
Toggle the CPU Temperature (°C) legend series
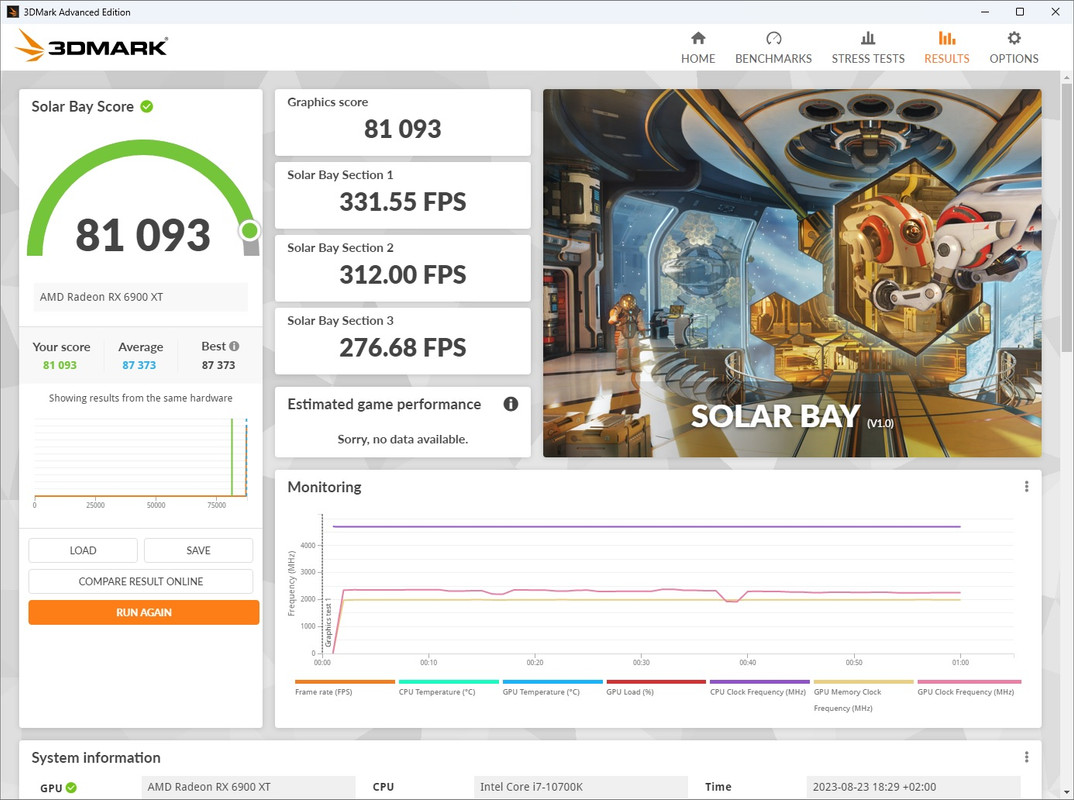(x=448, y=688)
